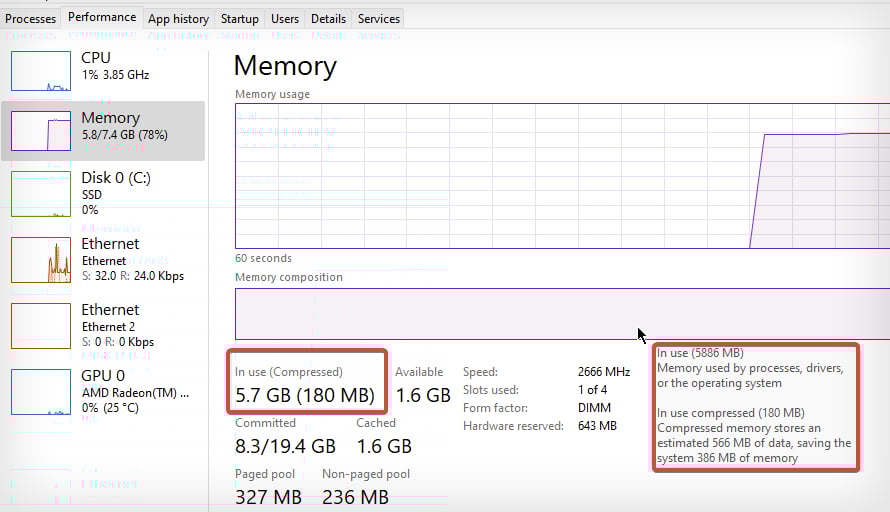Open the Users tab
Image resolution: width=890 pixels, height=512 pixels.
tap(285, 19)
